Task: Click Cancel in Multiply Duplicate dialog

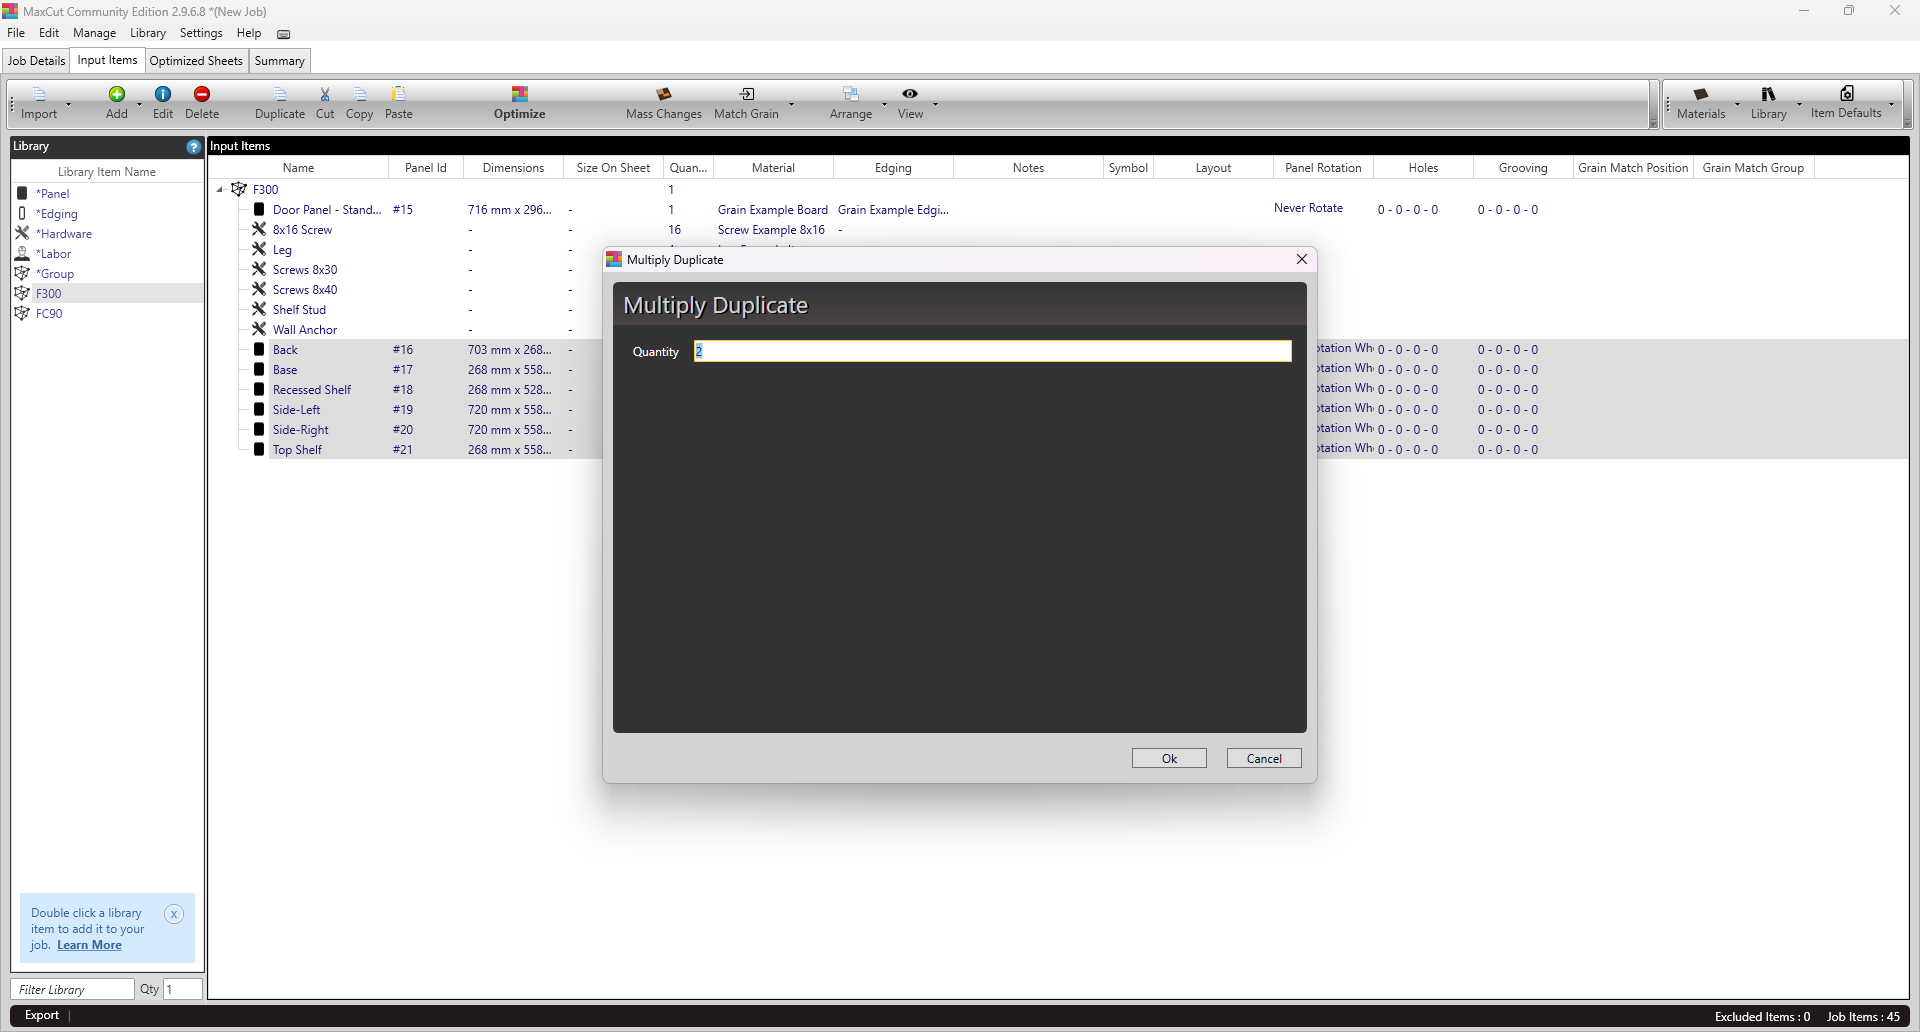Action: (x=1264, y=759)
